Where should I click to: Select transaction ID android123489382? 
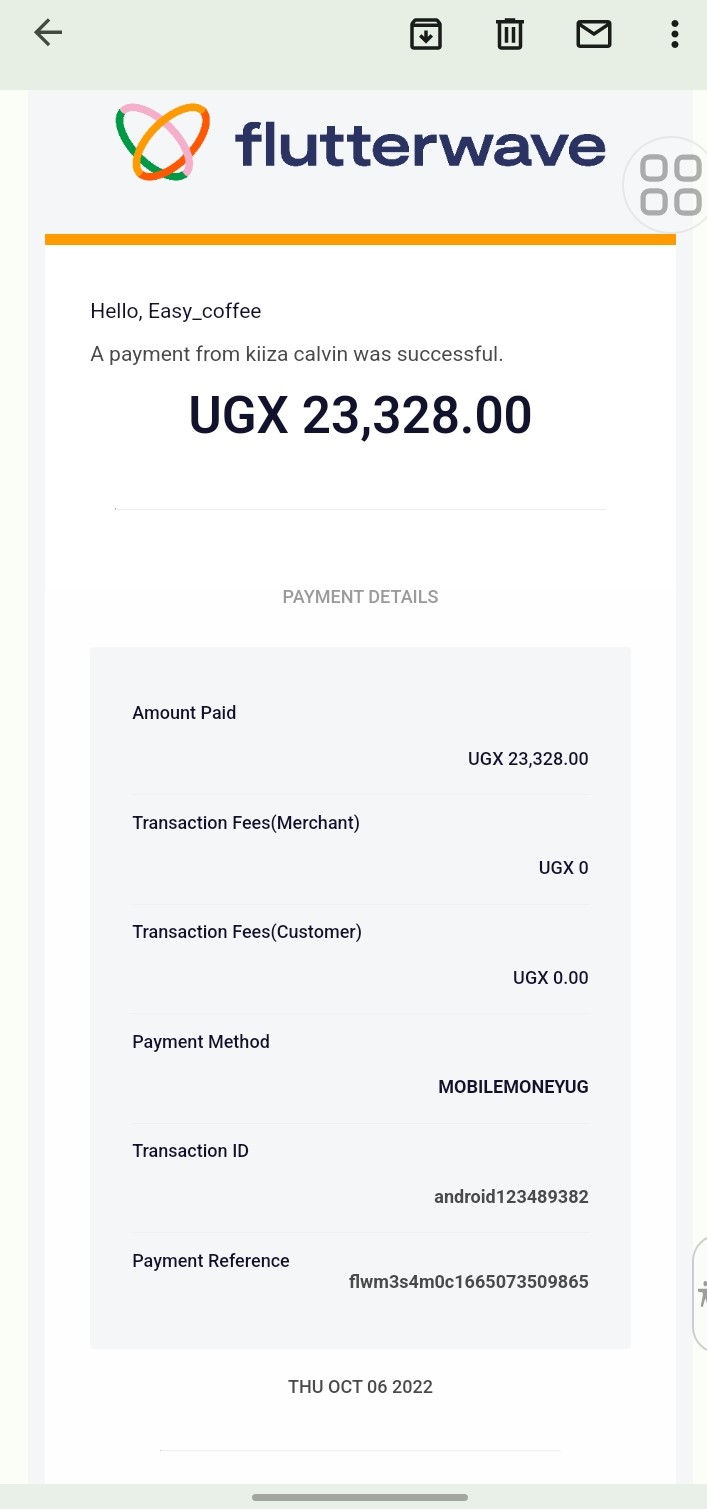pos(511,1196)
